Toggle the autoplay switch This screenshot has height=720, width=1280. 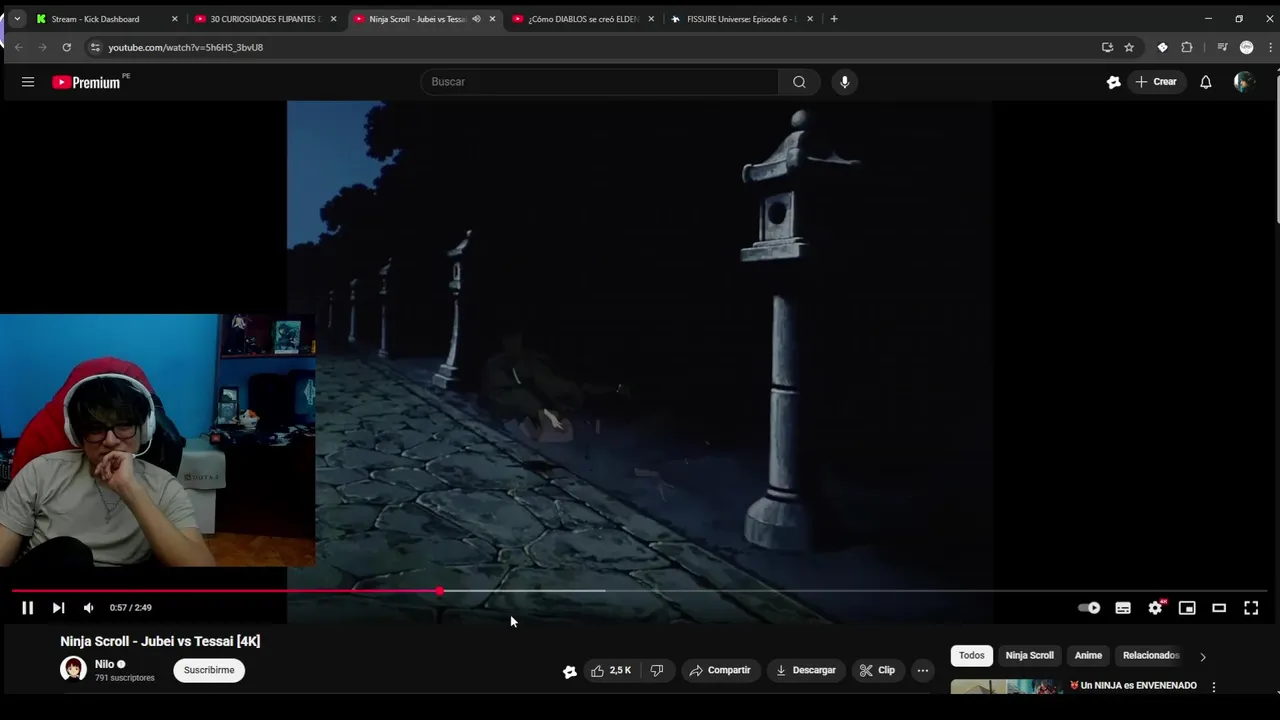(x=1089, y=608)
